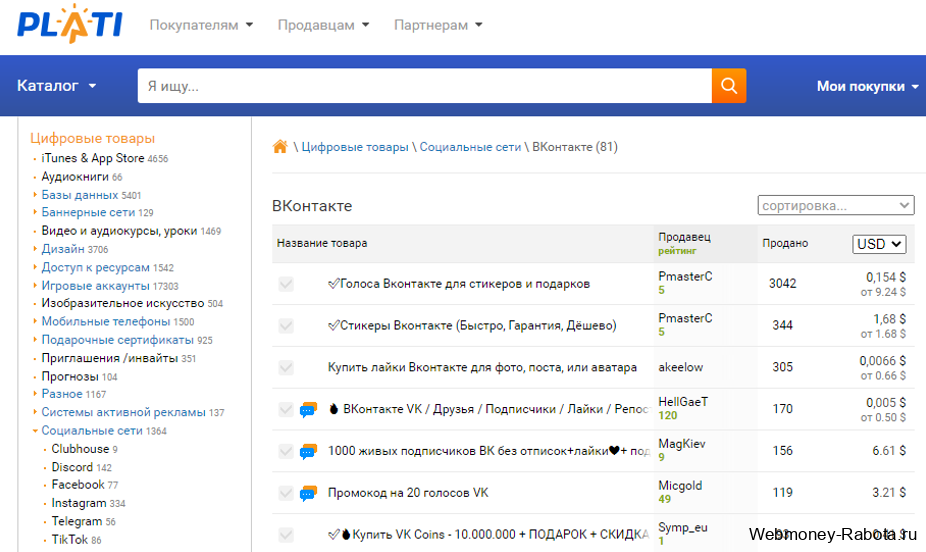Open Facebook subcategory

(78, 485)
